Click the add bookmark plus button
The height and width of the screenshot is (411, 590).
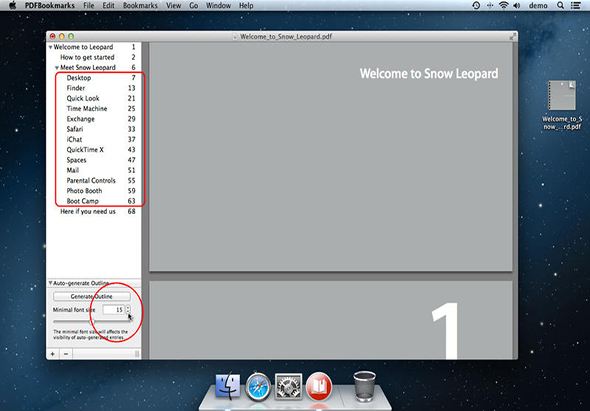click(53, 354)
